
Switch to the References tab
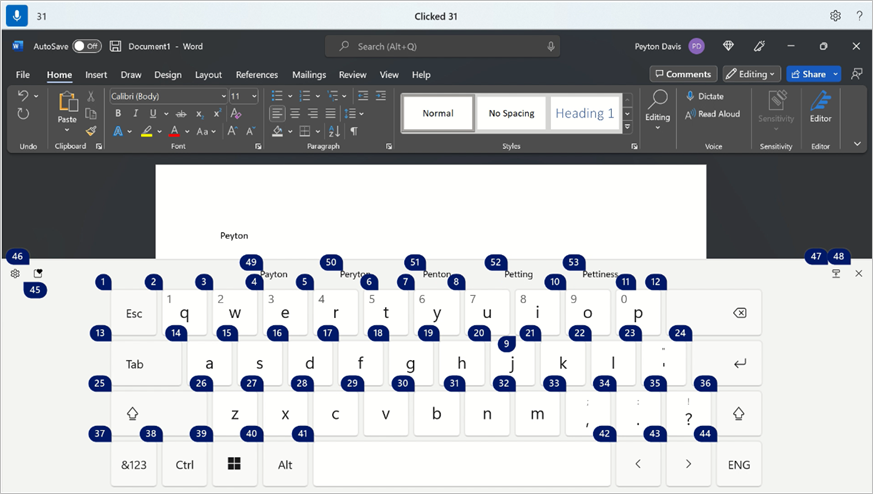[x=257, y=75]
